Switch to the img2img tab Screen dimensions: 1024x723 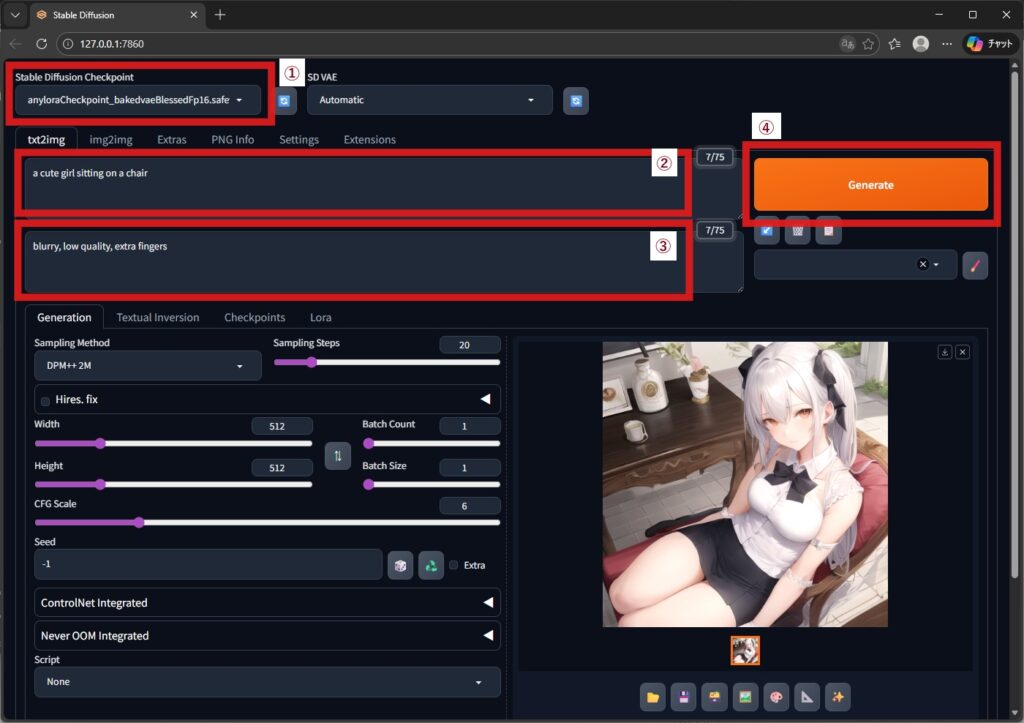pyautogui.click(x=110, y=140)
